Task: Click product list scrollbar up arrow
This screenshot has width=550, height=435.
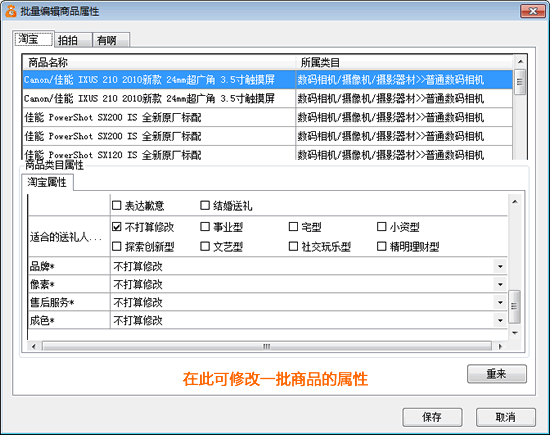Action: (x=520, y=62)
